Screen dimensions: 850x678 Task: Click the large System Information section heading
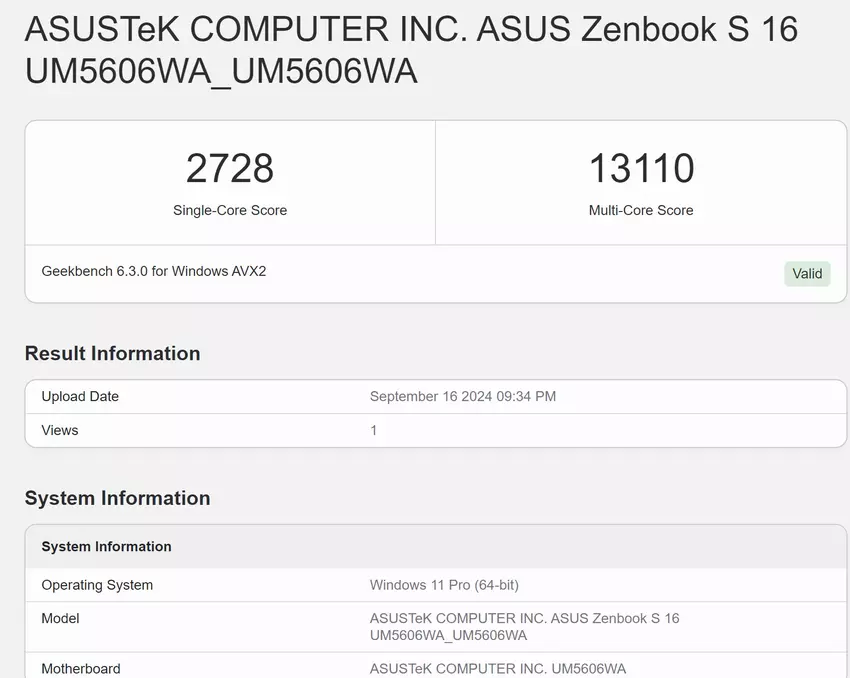[x=117, y=498]
